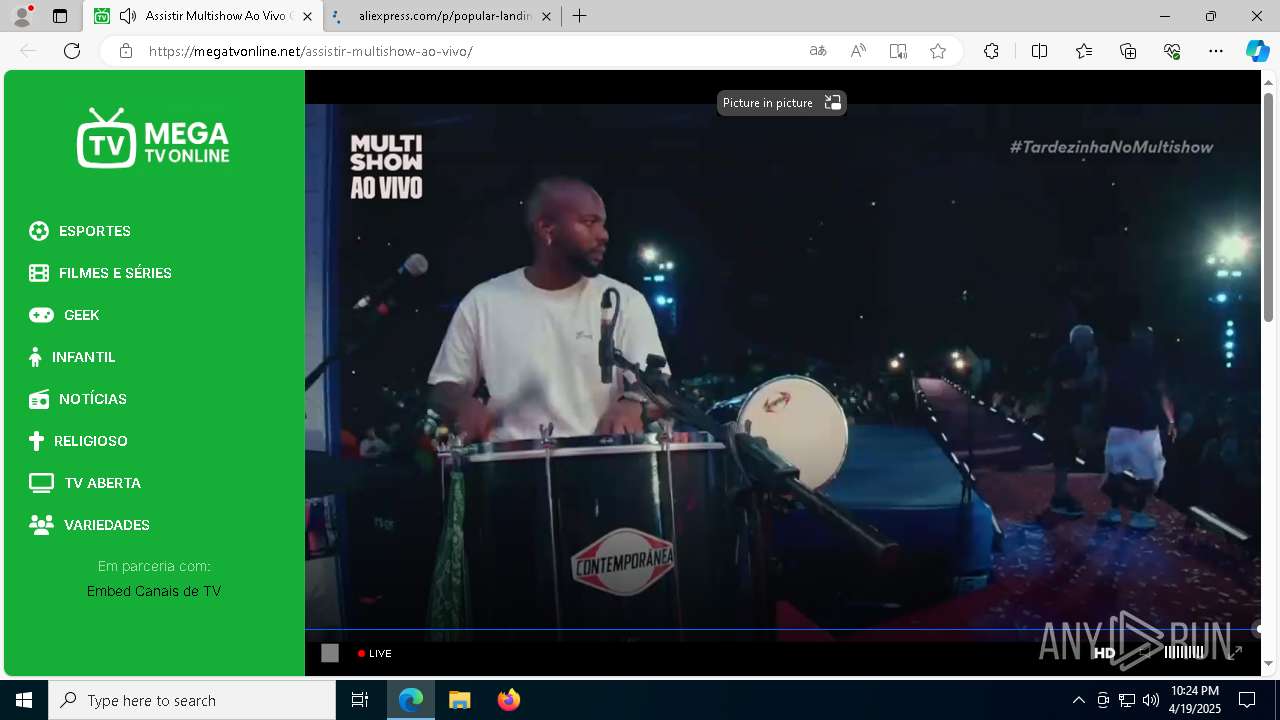Start Read aloud
The height and width of the screenshot is (720, 1280).
click(858, 51)
